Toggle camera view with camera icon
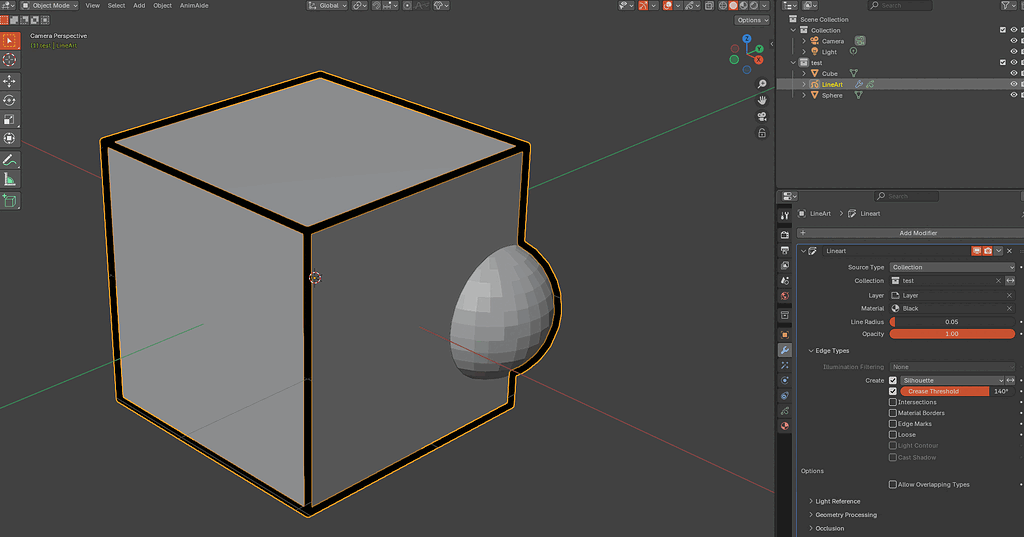1024x537 pixels. pos(761,116)
